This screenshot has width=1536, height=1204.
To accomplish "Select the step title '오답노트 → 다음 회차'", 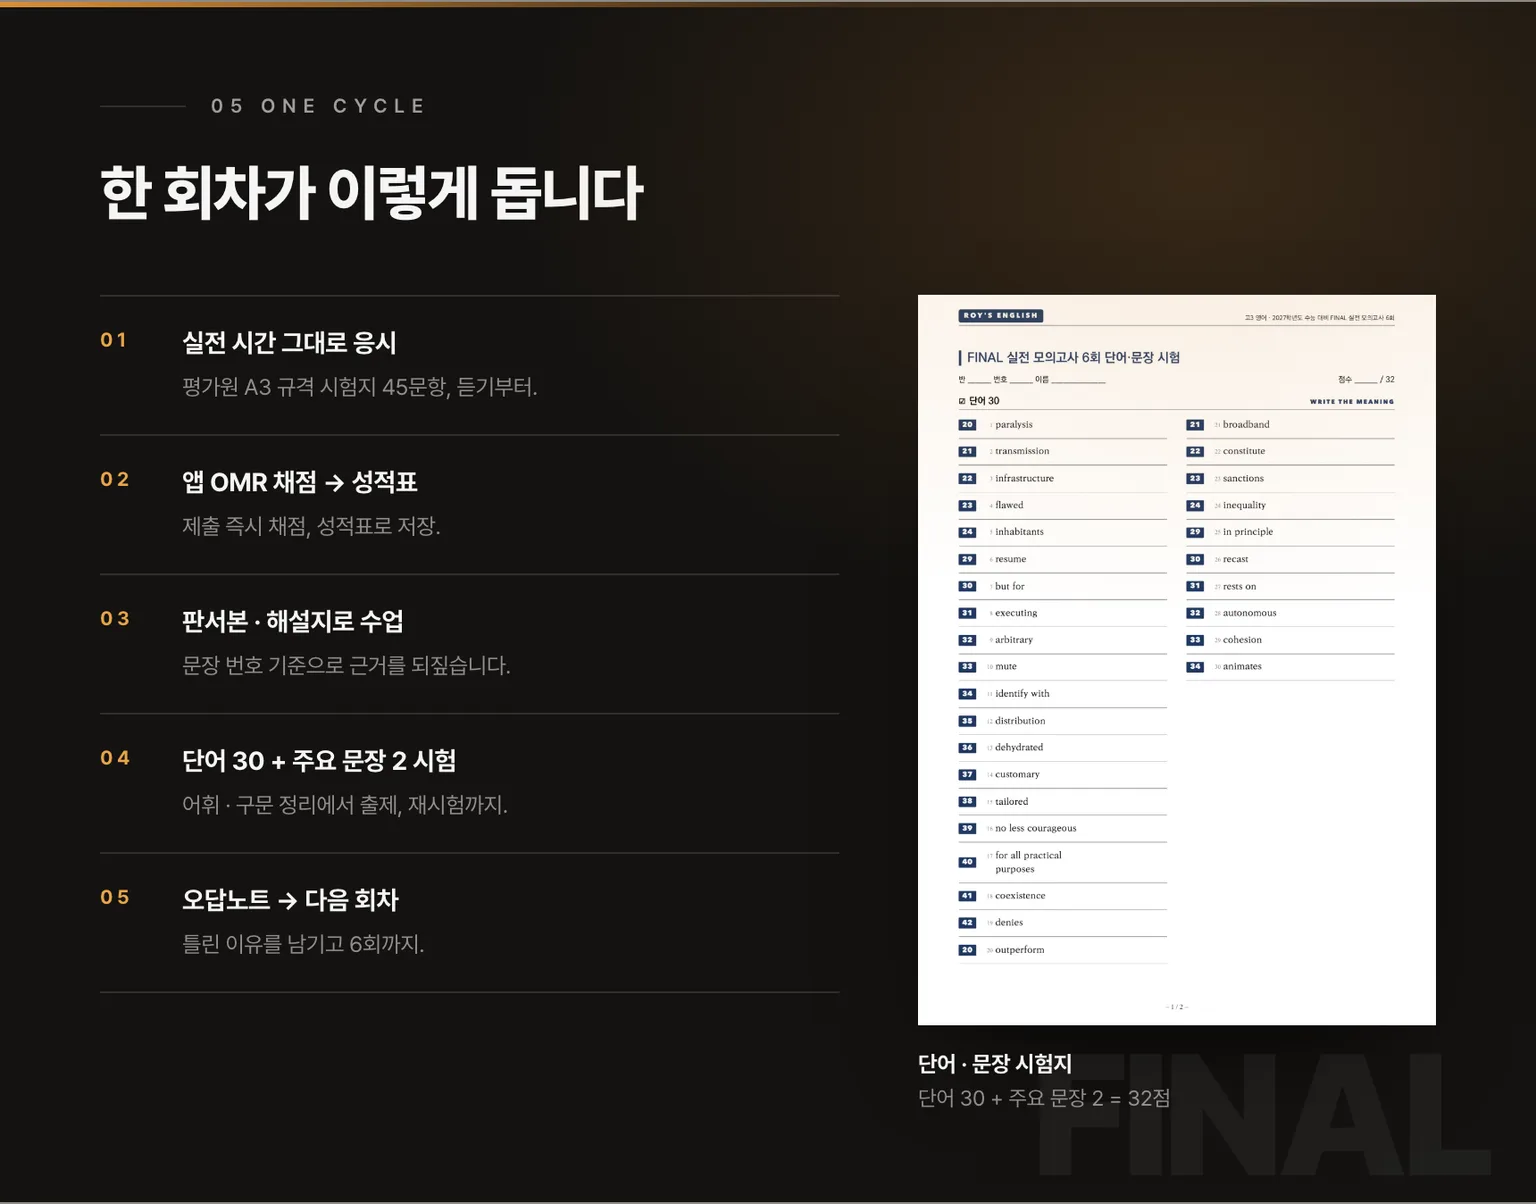I will click(x=290, y=899).
